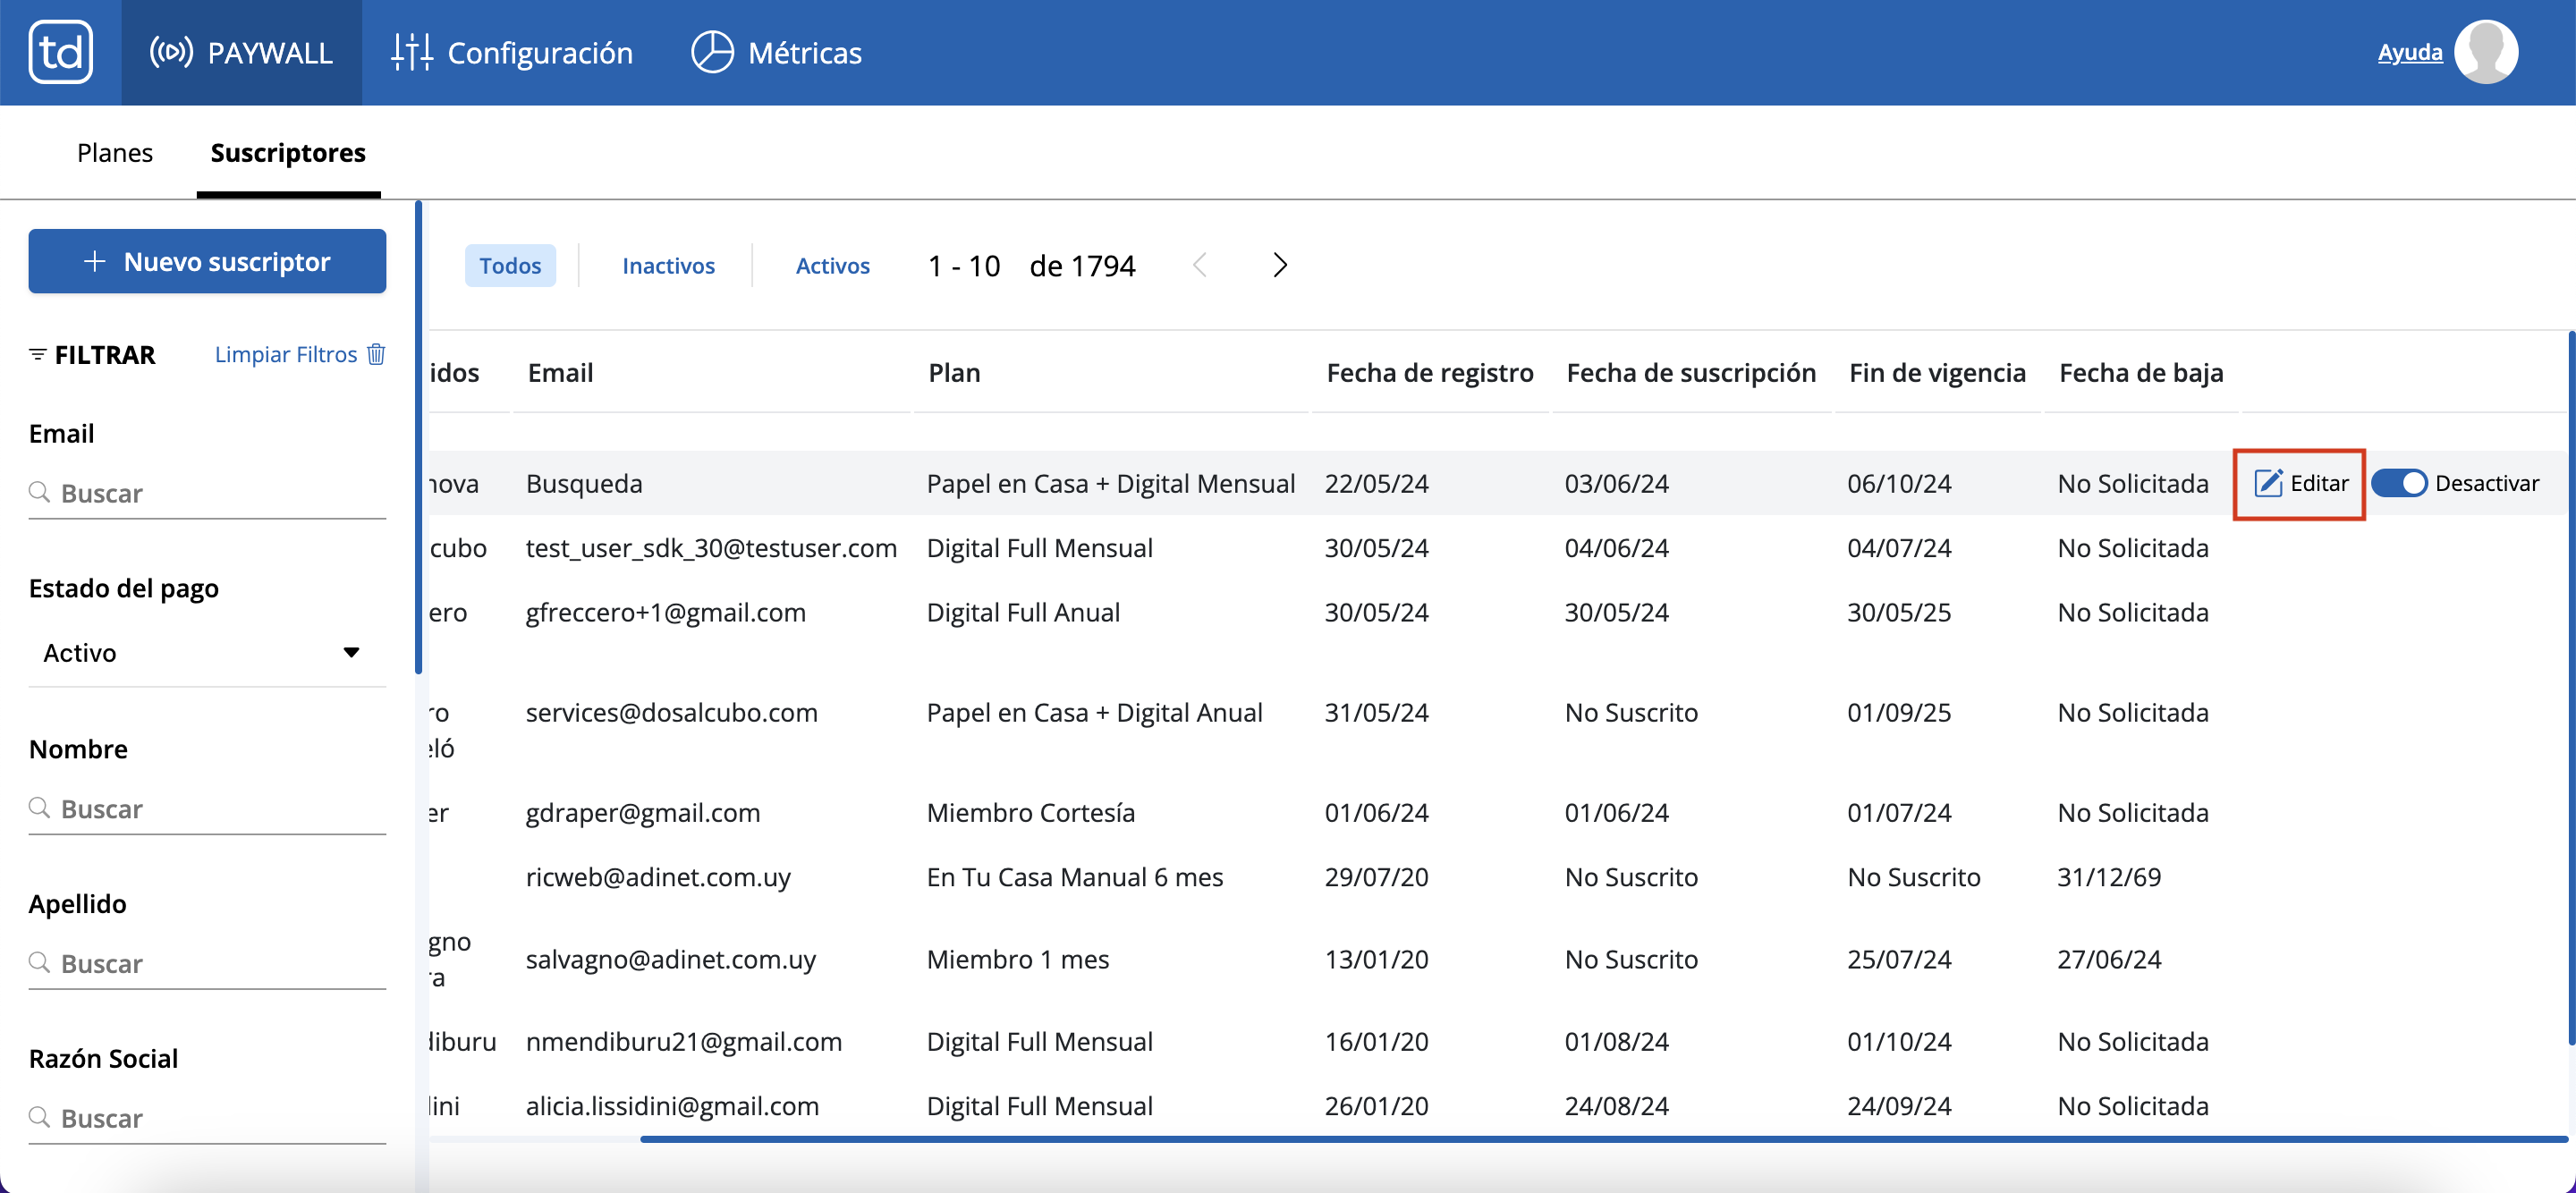Open the PAYWALL navigation menu
The height and width of the screenshot is (1193, 2576).
tap(241, 52)
